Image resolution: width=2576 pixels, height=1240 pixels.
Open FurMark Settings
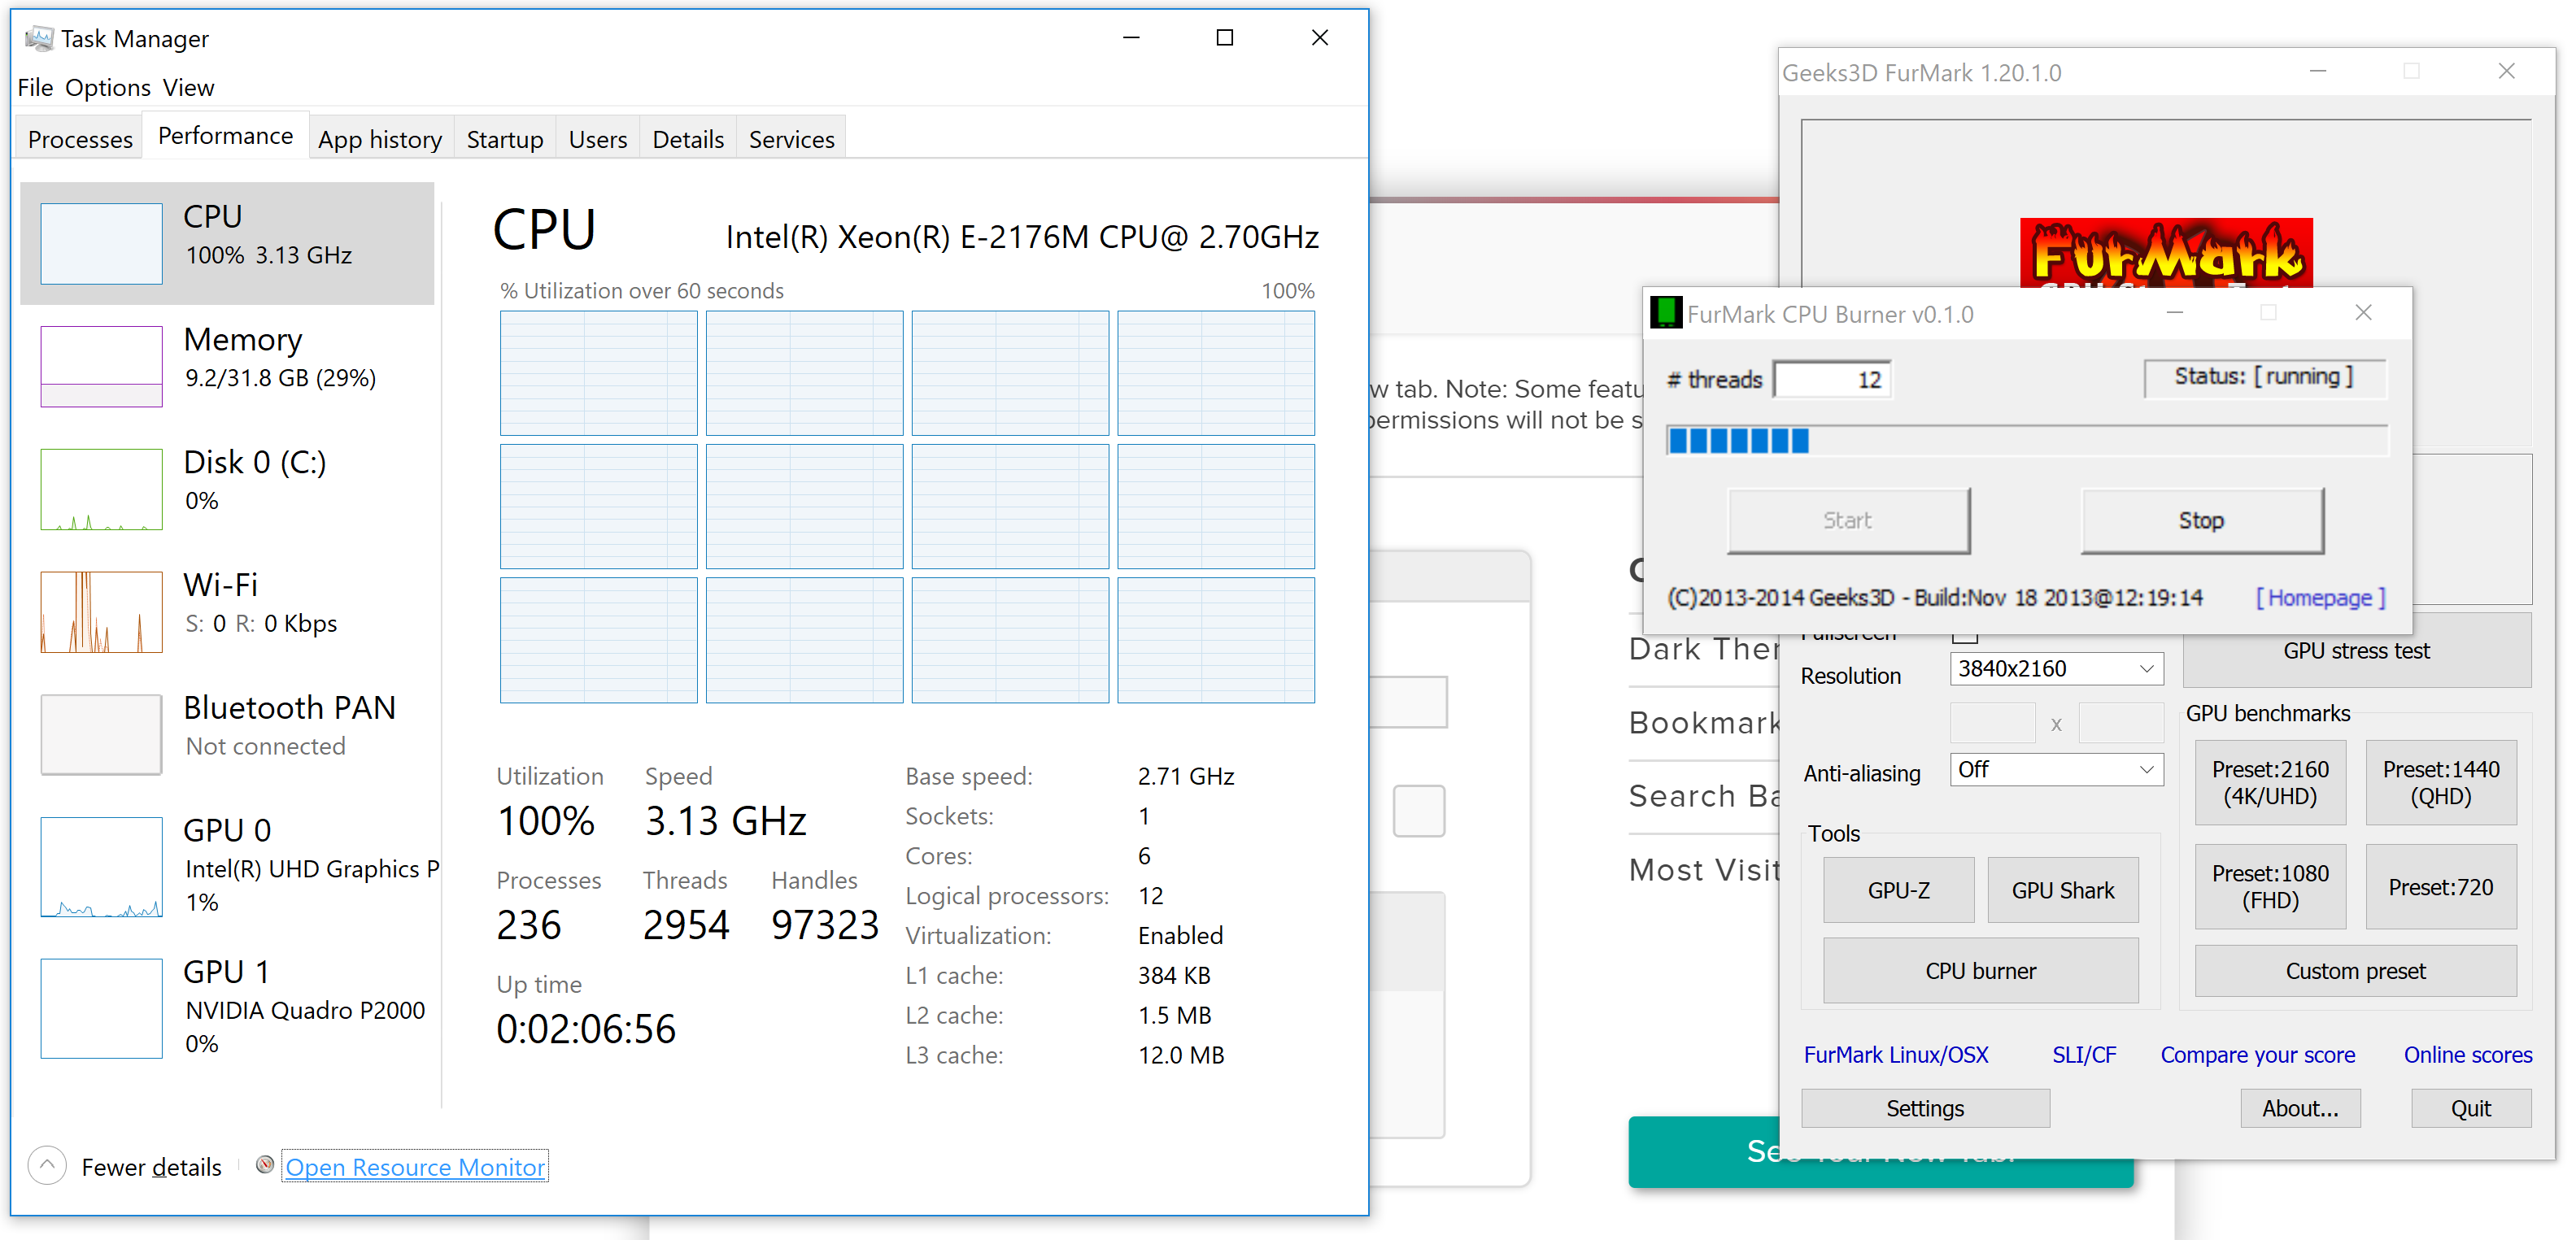tap(1925, 1108)
